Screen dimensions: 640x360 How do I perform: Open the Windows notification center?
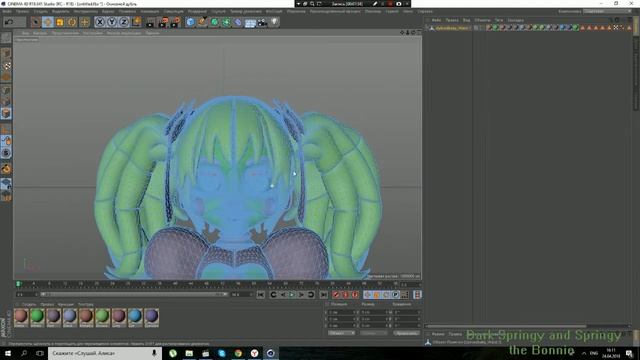(x=630, y=353)
